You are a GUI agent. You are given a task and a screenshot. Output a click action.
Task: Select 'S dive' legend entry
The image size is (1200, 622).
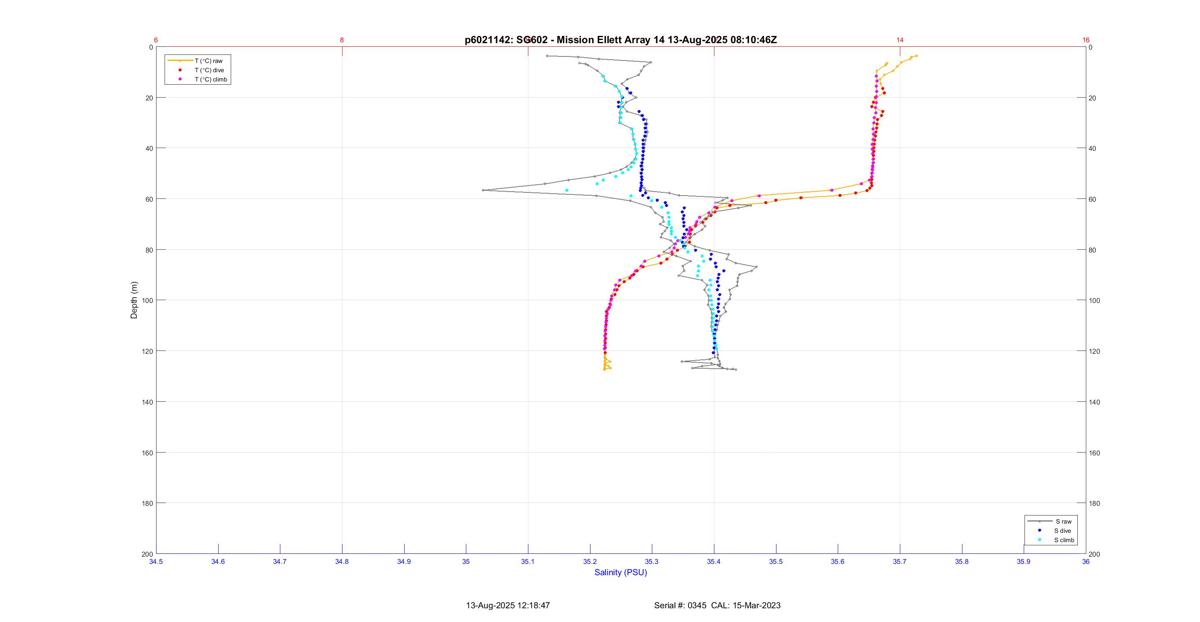(1052, 531)
